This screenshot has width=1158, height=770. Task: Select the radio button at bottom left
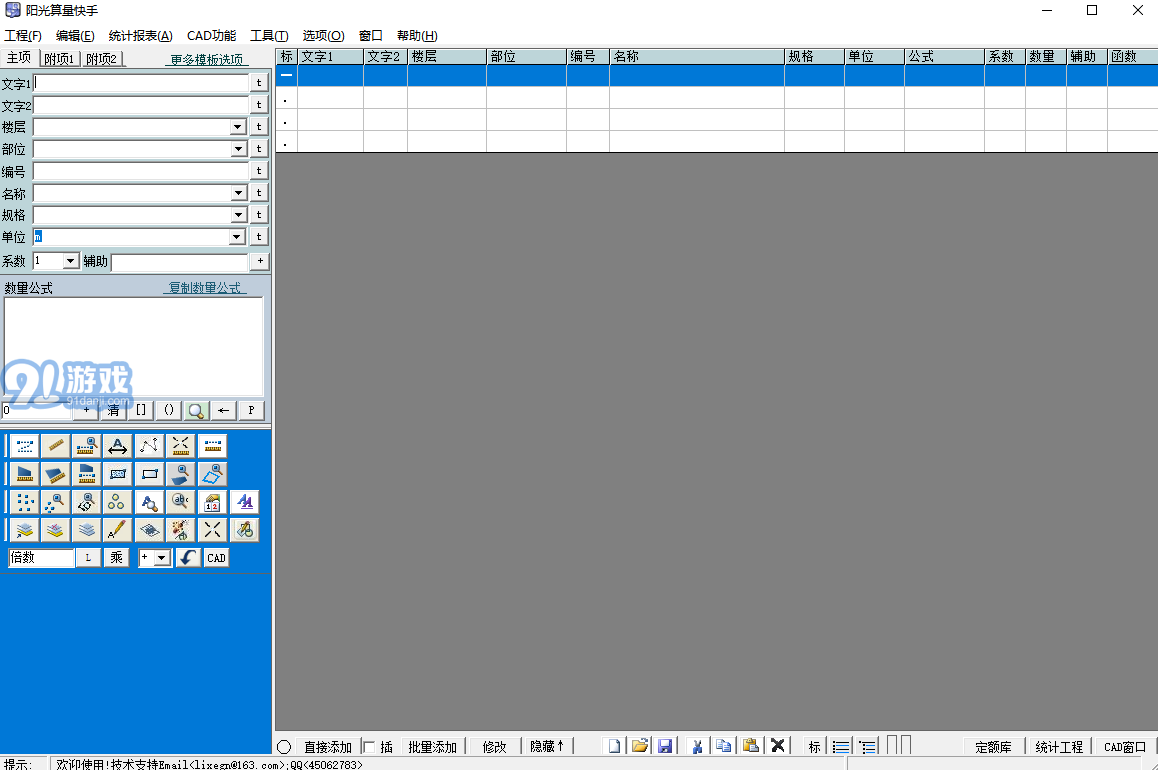pos(285,745)
